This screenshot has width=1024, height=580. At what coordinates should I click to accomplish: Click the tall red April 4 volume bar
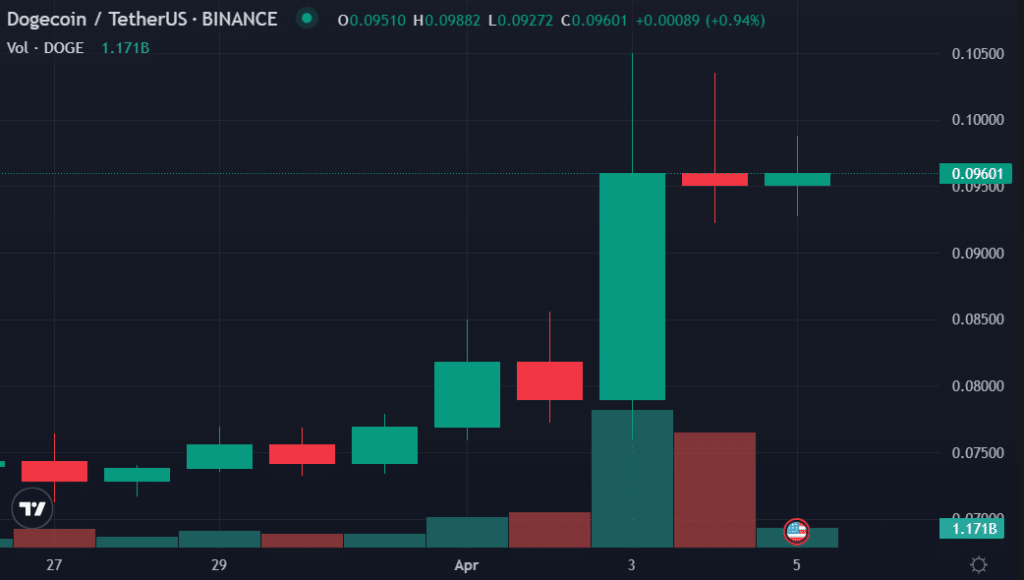click(714, 490)
